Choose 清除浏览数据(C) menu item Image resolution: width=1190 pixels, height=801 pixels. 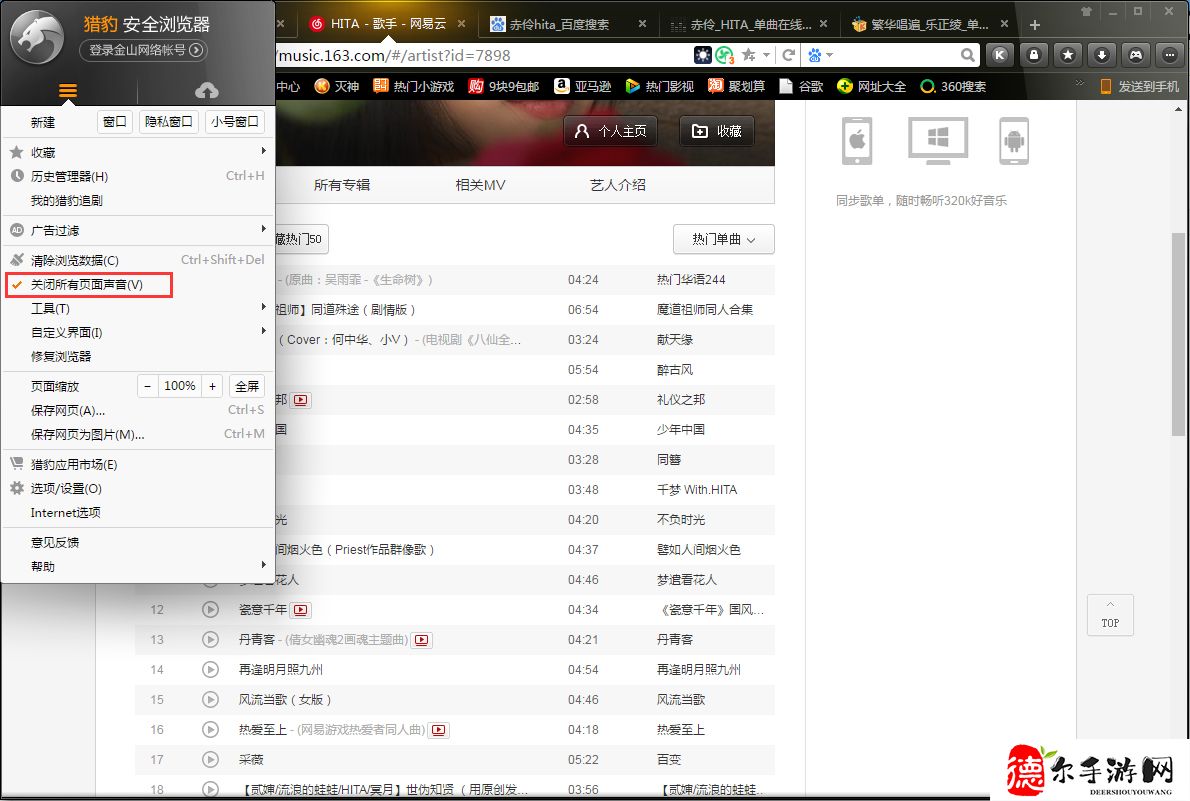[137, 260]
